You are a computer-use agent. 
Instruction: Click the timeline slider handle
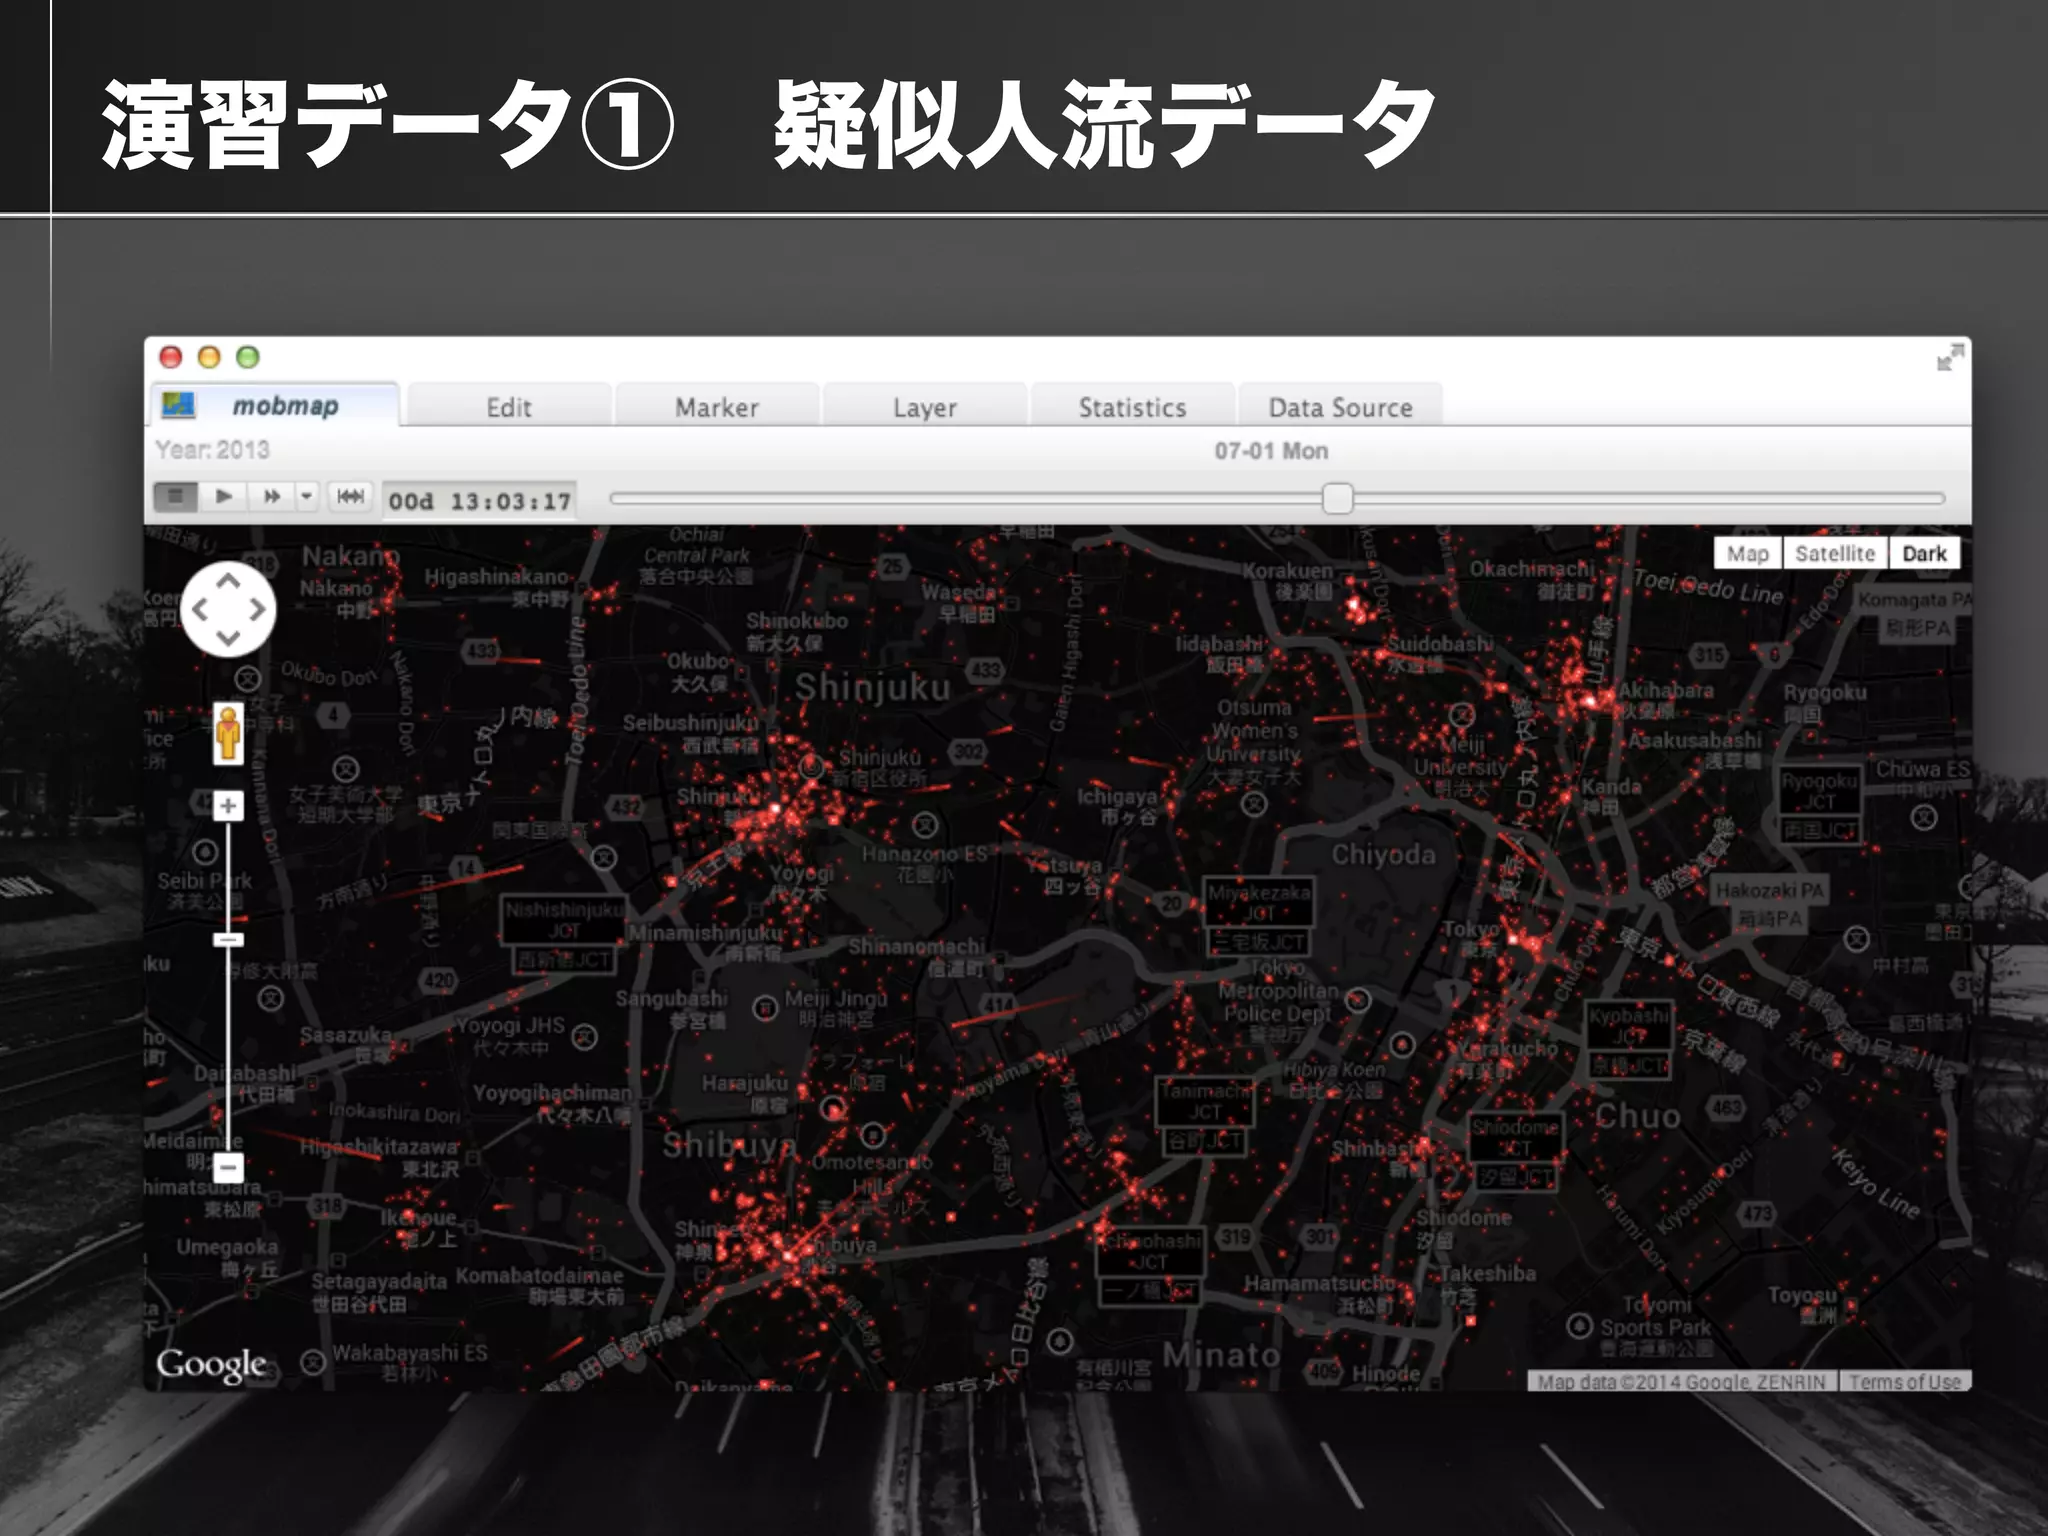[x=1337, y=498]
